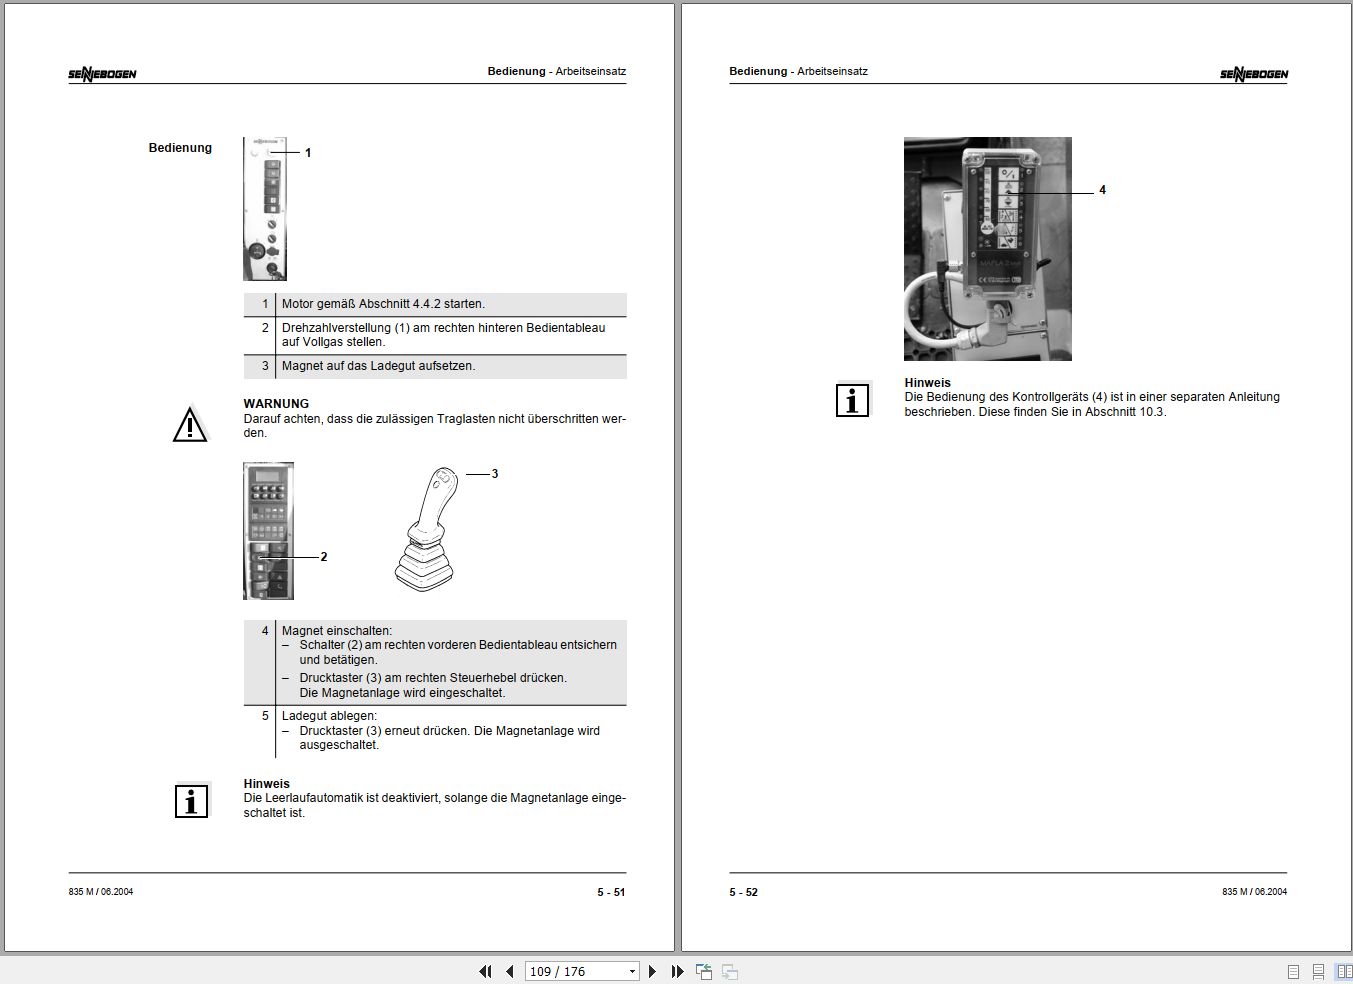Click the page number field showing 109 / 176
This screenshot has width=1353, height=984.
pos(570,971)
